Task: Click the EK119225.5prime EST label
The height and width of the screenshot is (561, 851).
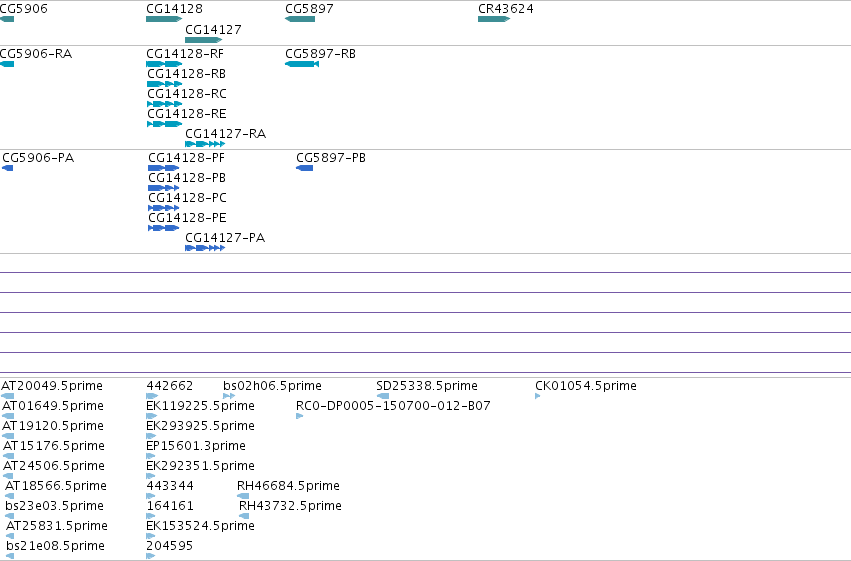Action: point(200,406)
